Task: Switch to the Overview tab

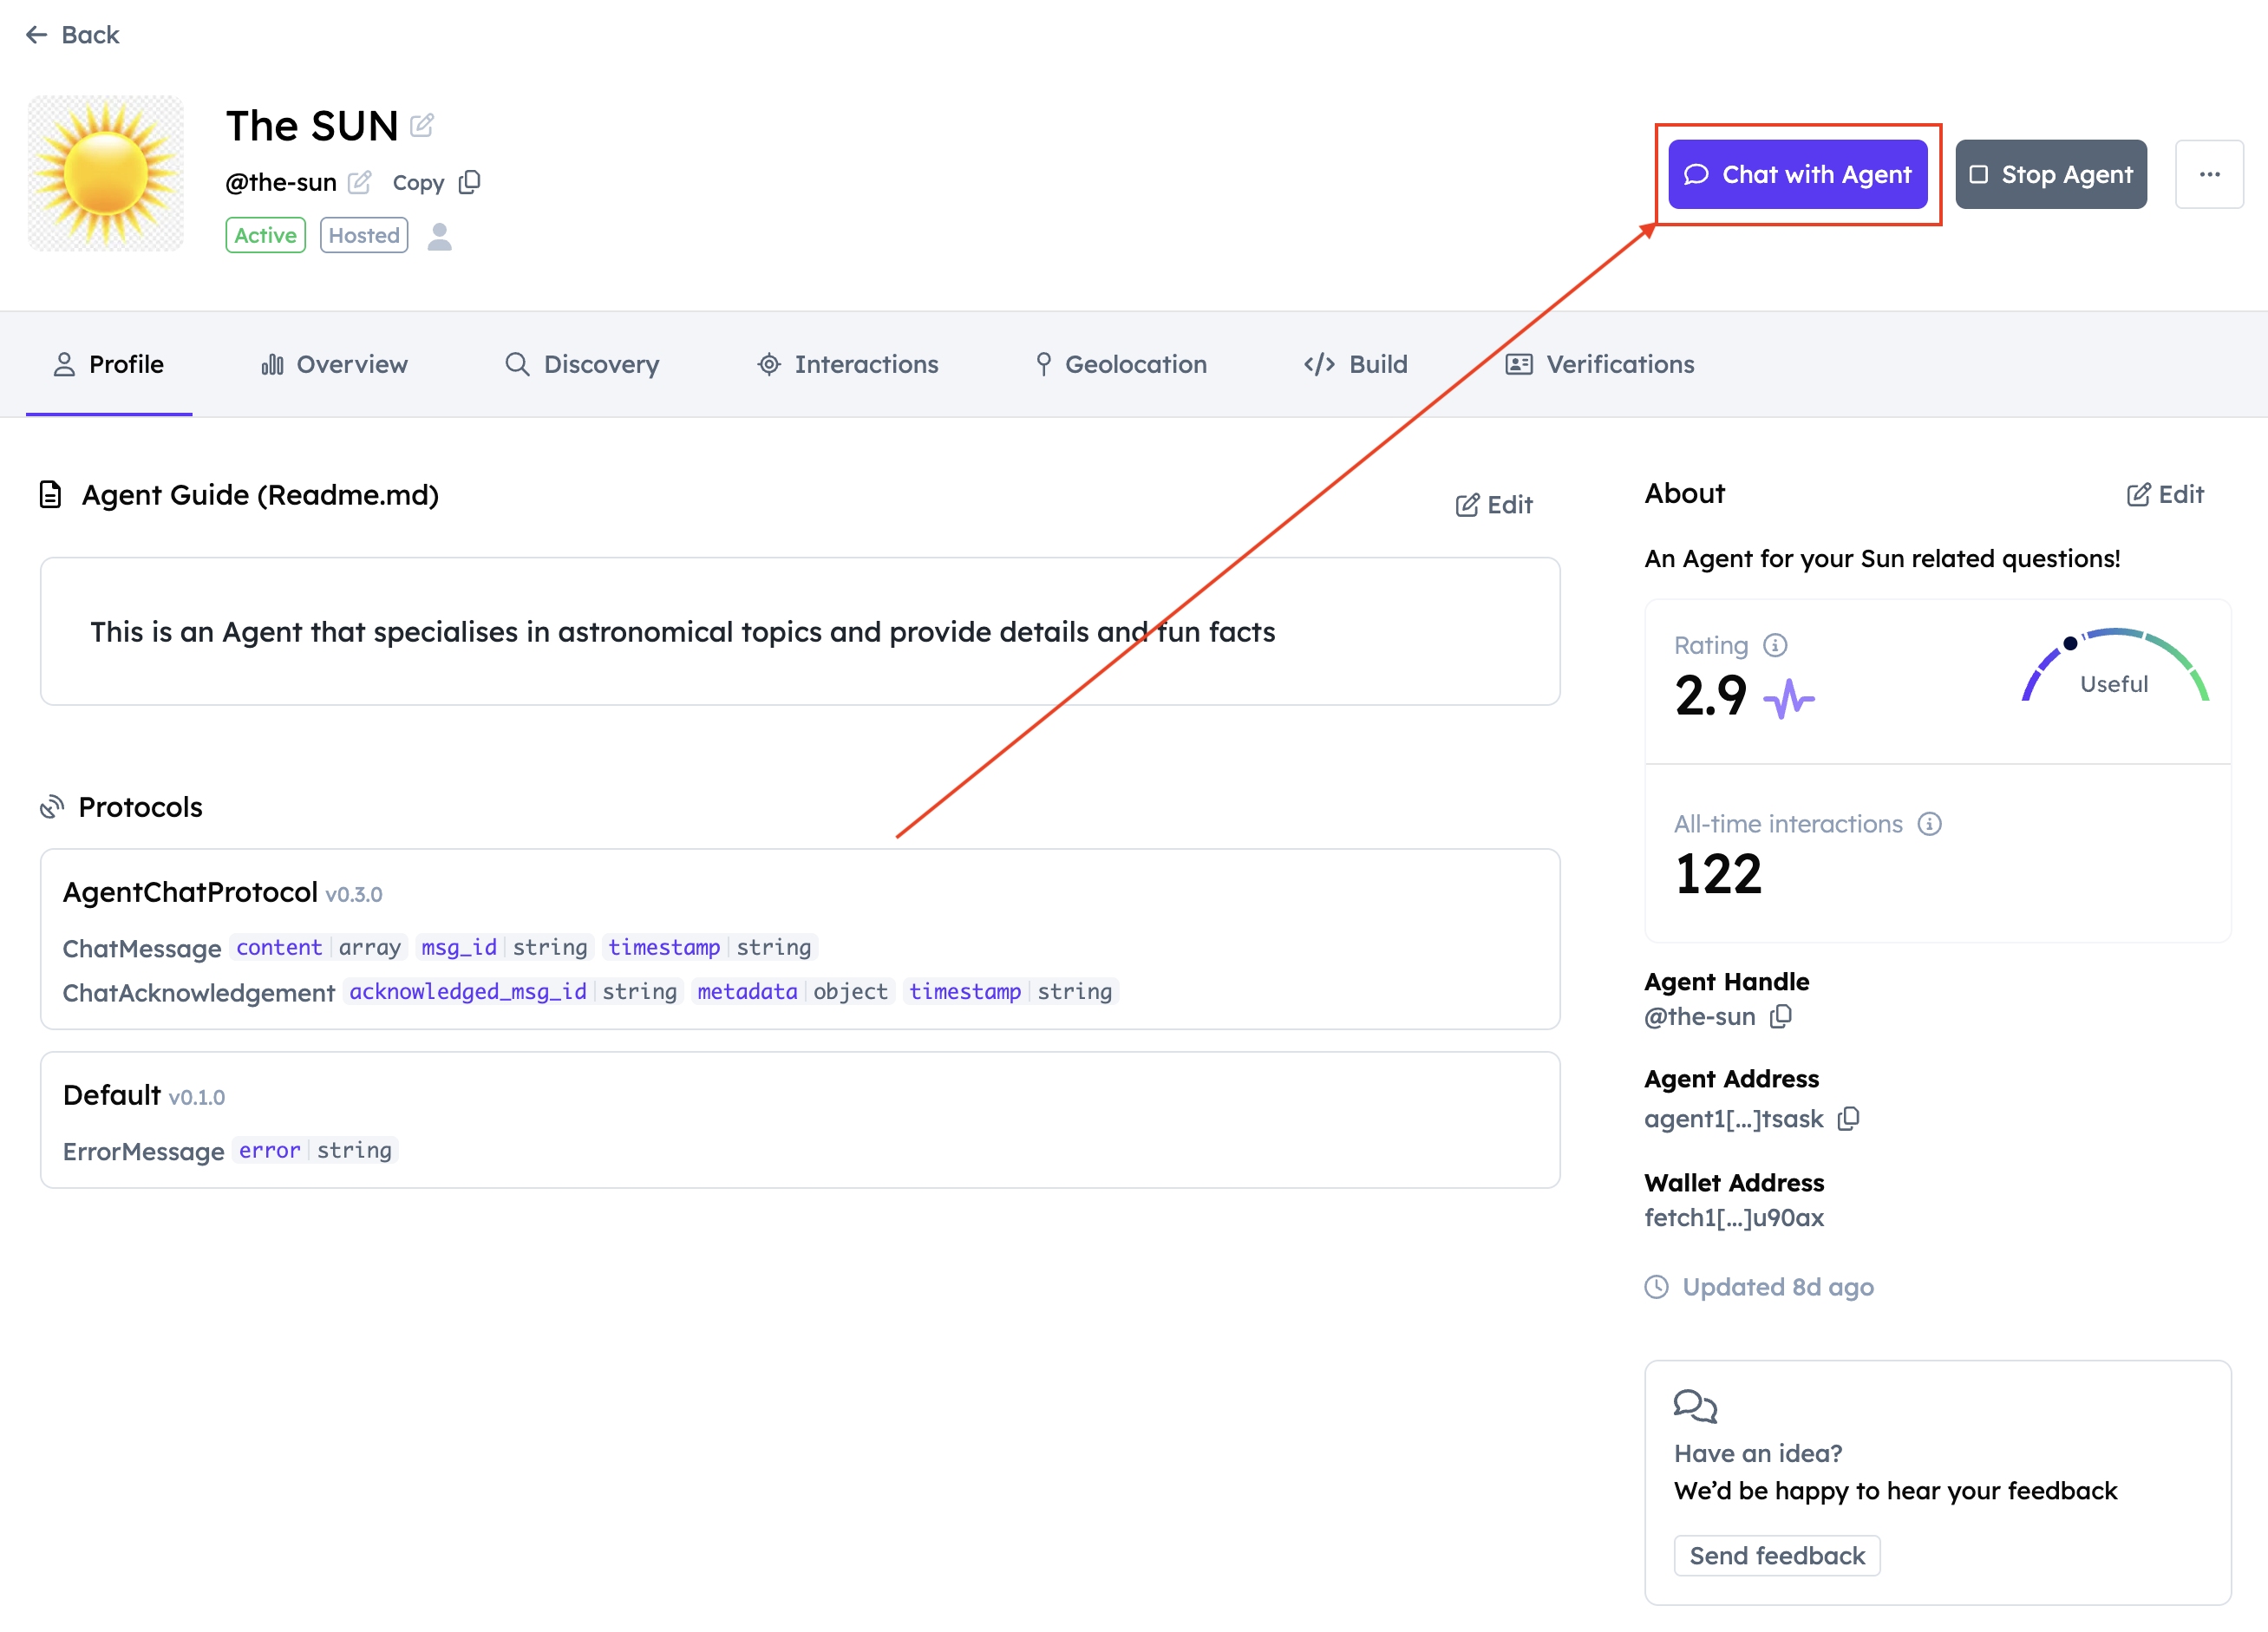Action: tap(335, 364)
